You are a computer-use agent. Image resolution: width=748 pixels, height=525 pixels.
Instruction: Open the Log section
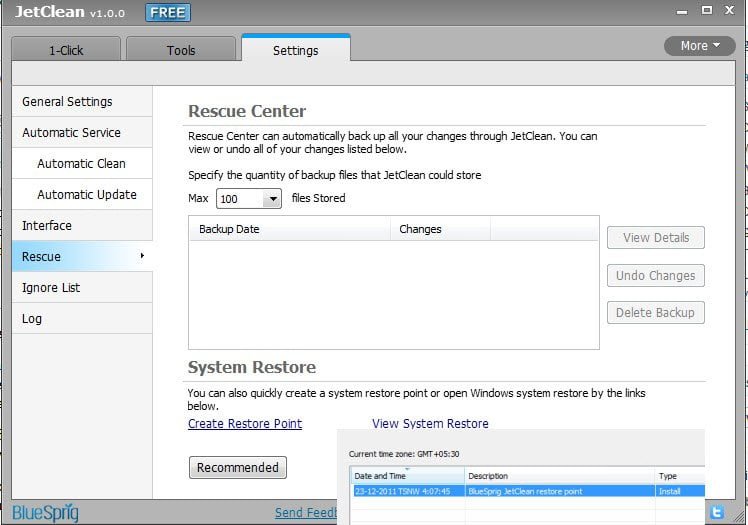click(82, 319)
